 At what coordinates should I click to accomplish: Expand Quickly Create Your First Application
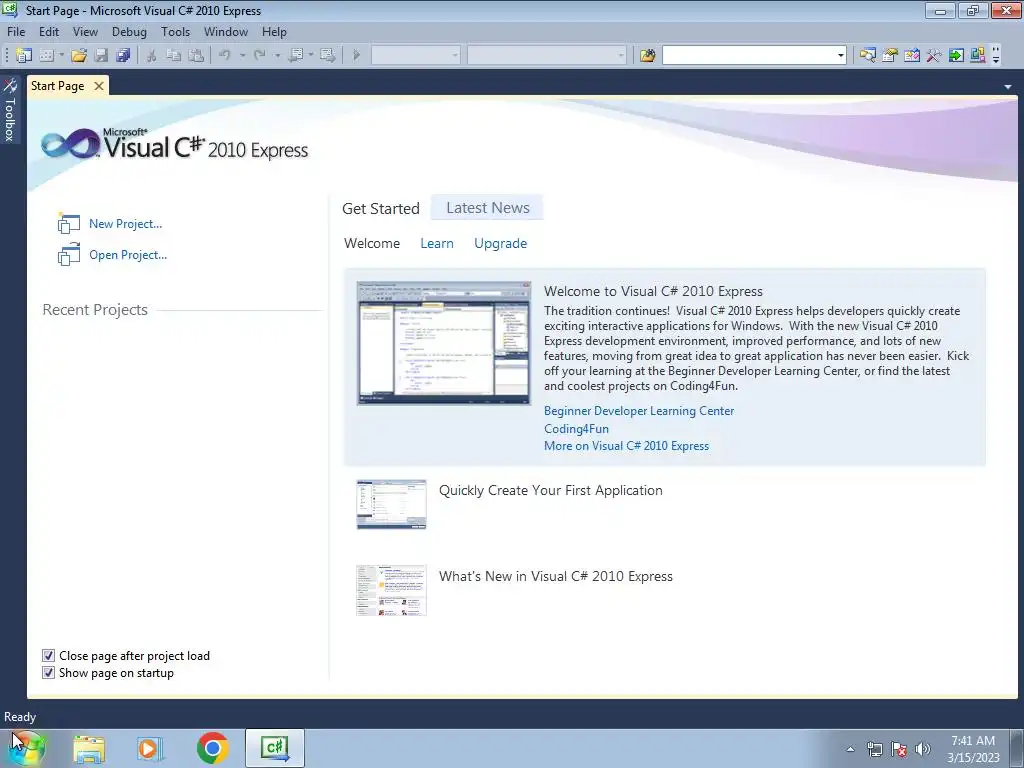(x=551, y=490)
